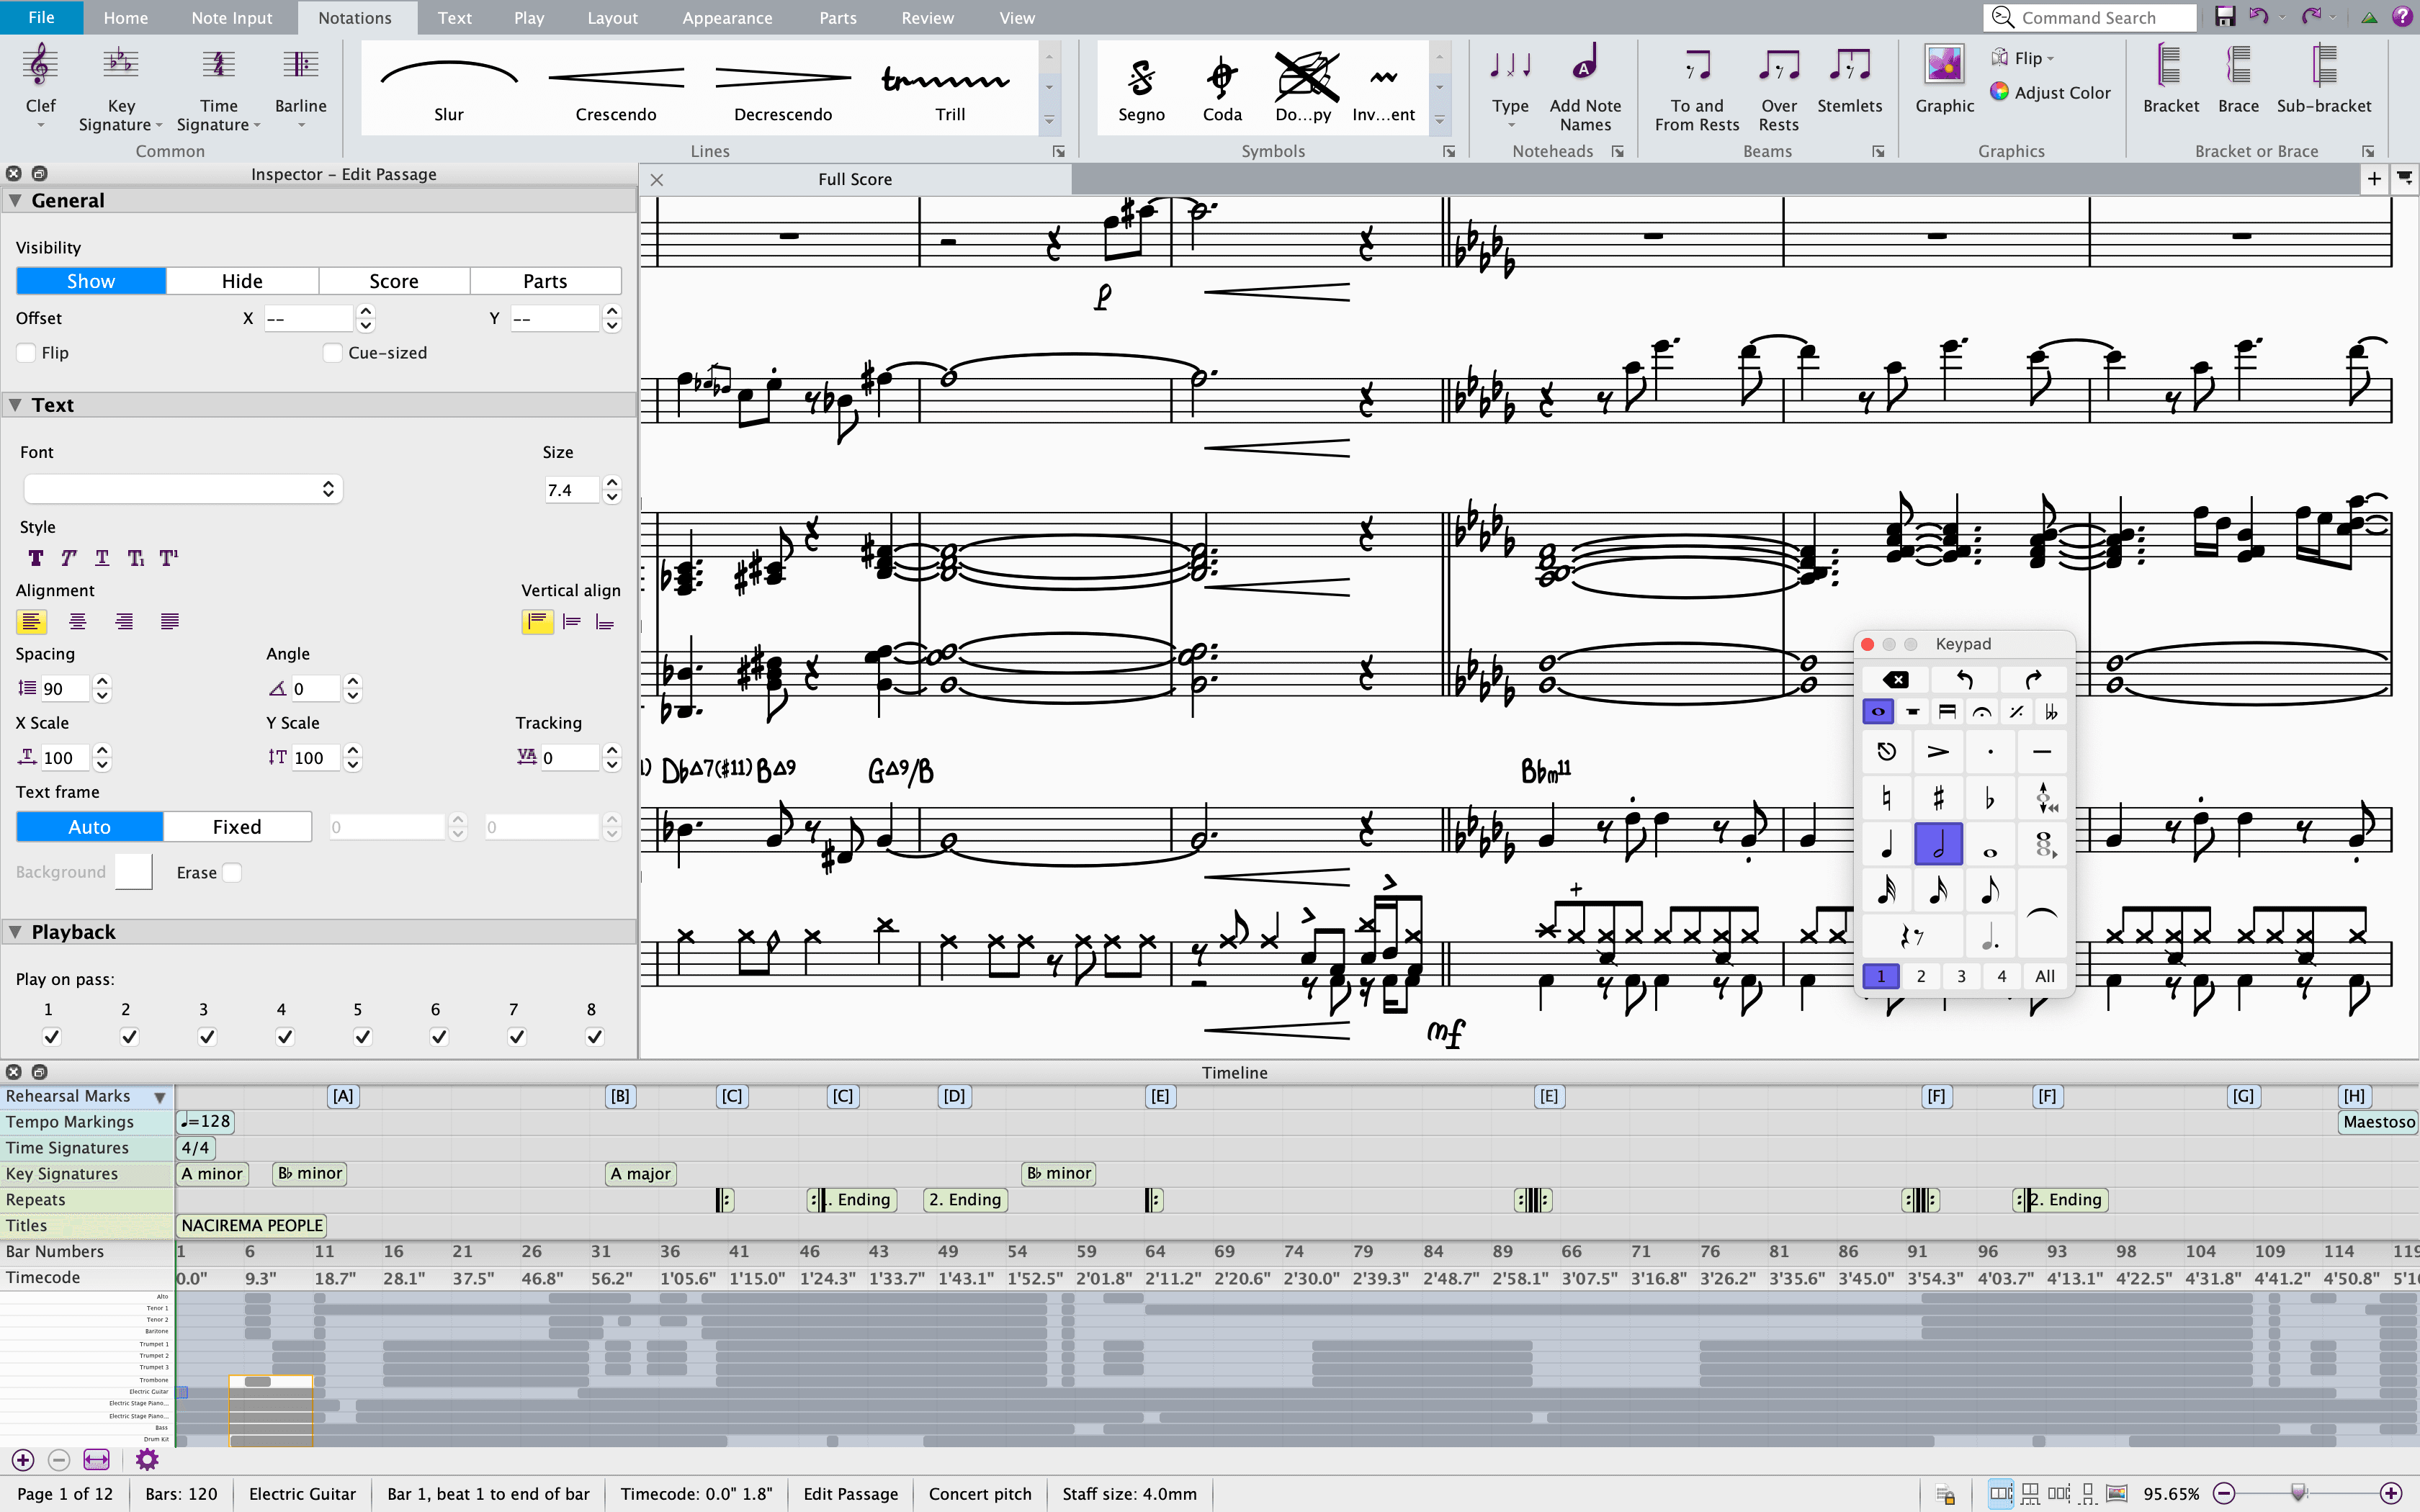Add a Sub-bracket
Screen dimensions: 2420x1512
(2323, 80)
